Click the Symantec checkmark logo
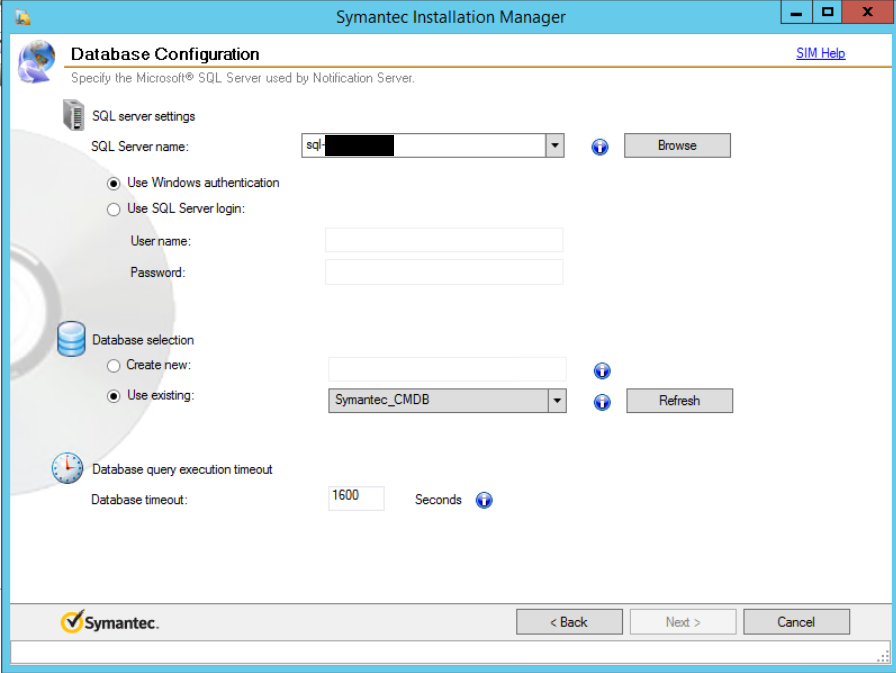This screenshot has height=673, width=896. coord(110,622)
